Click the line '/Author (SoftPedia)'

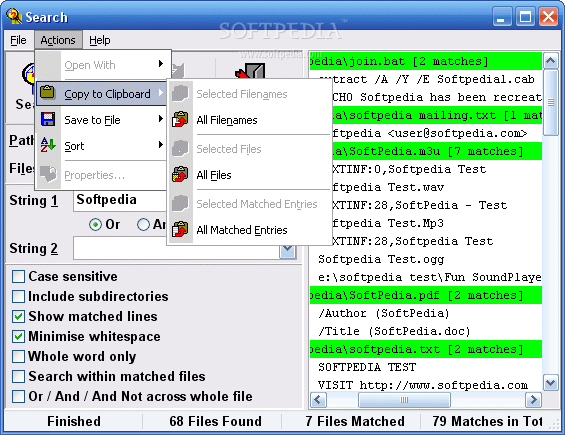pos(384,313)
